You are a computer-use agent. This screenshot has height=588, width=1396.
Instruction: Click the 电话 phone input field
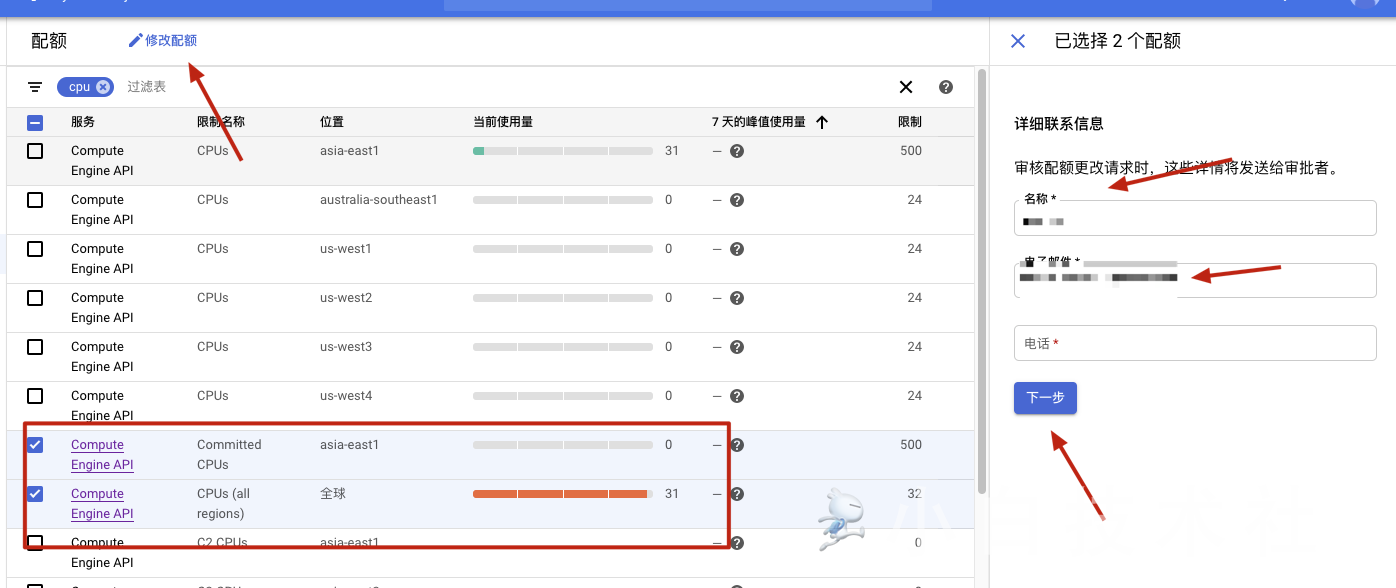1195,343
